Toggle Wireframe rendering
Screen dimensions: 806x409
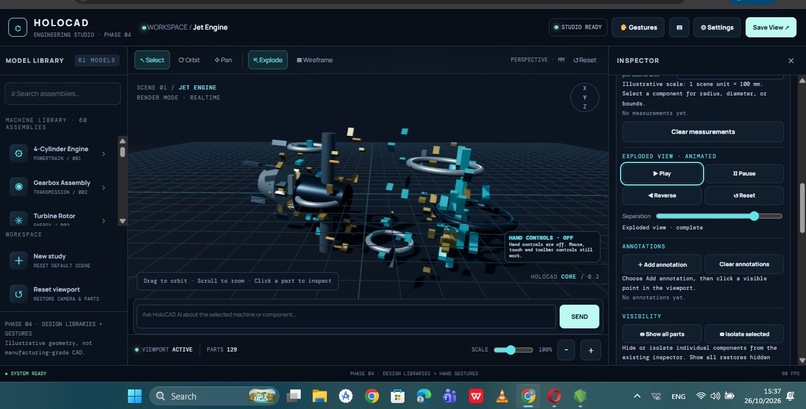[x=315, y=60]
